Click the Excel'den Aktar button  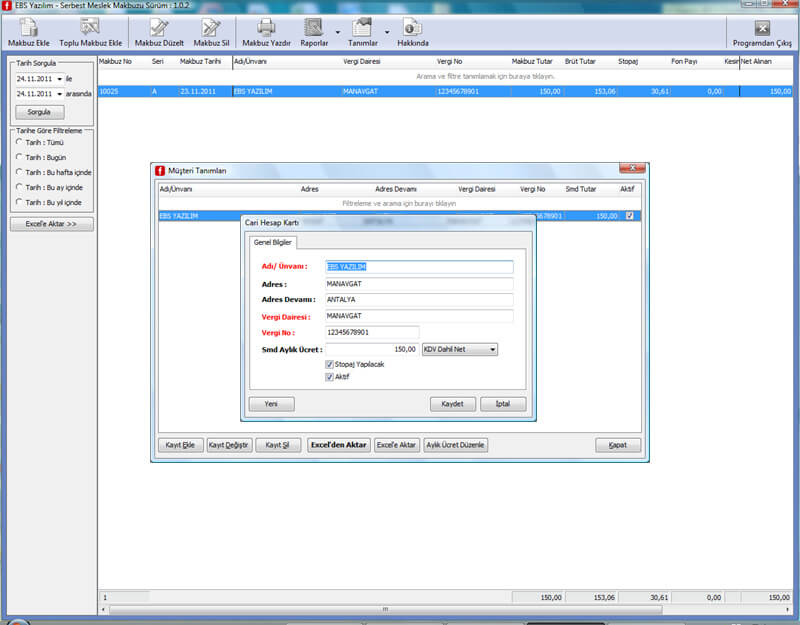pos(338,445)
